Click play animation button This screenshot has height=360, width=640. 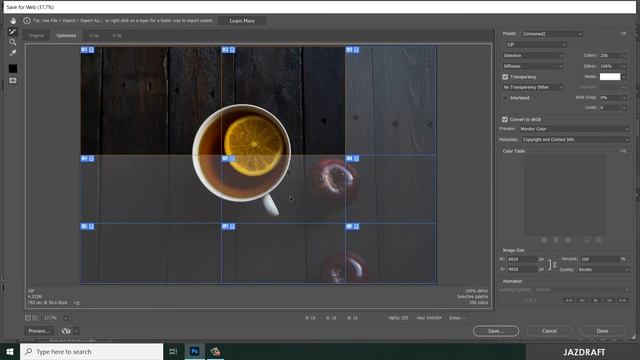(x=596, y=300)
